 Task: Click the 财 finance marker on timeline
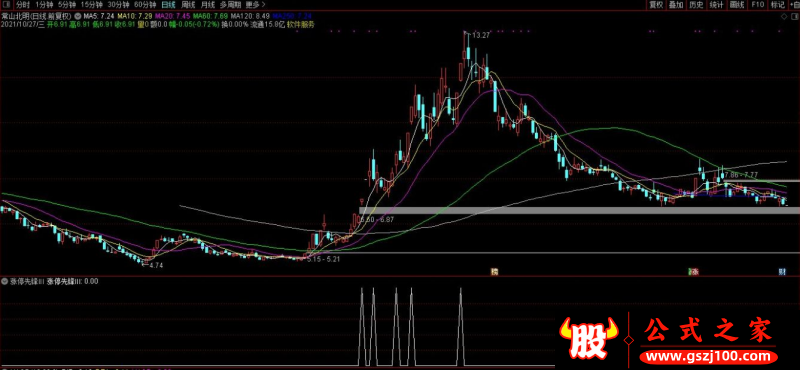pos(782,272)
